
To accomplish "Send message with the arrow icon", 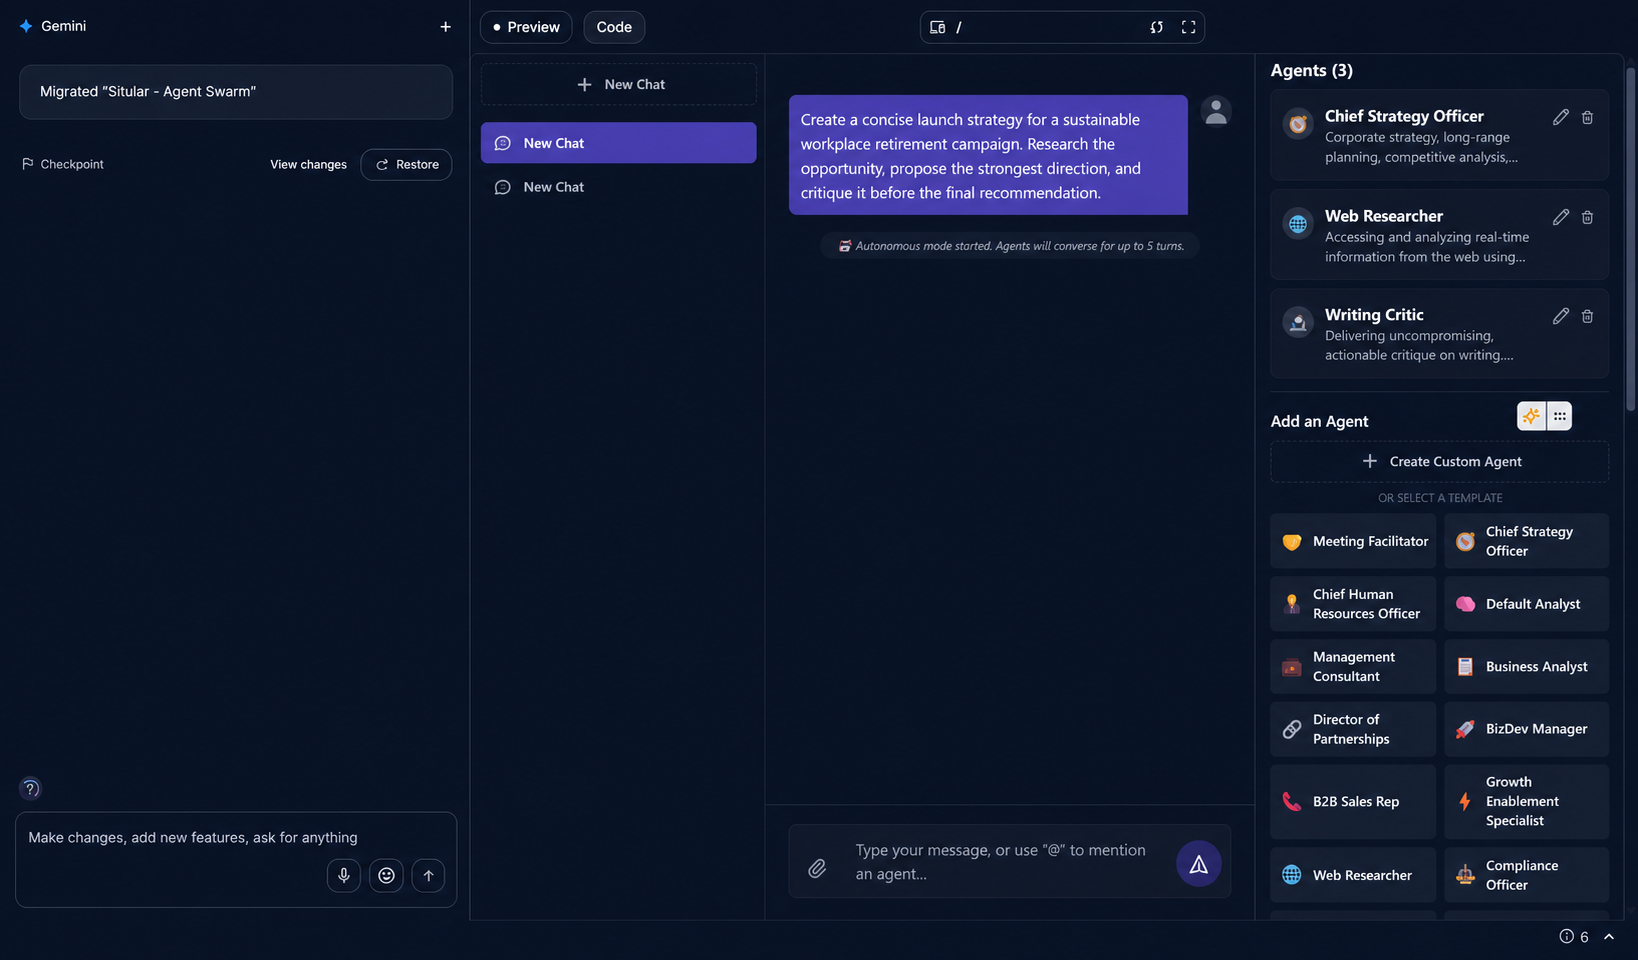I will click(1198, 864).
